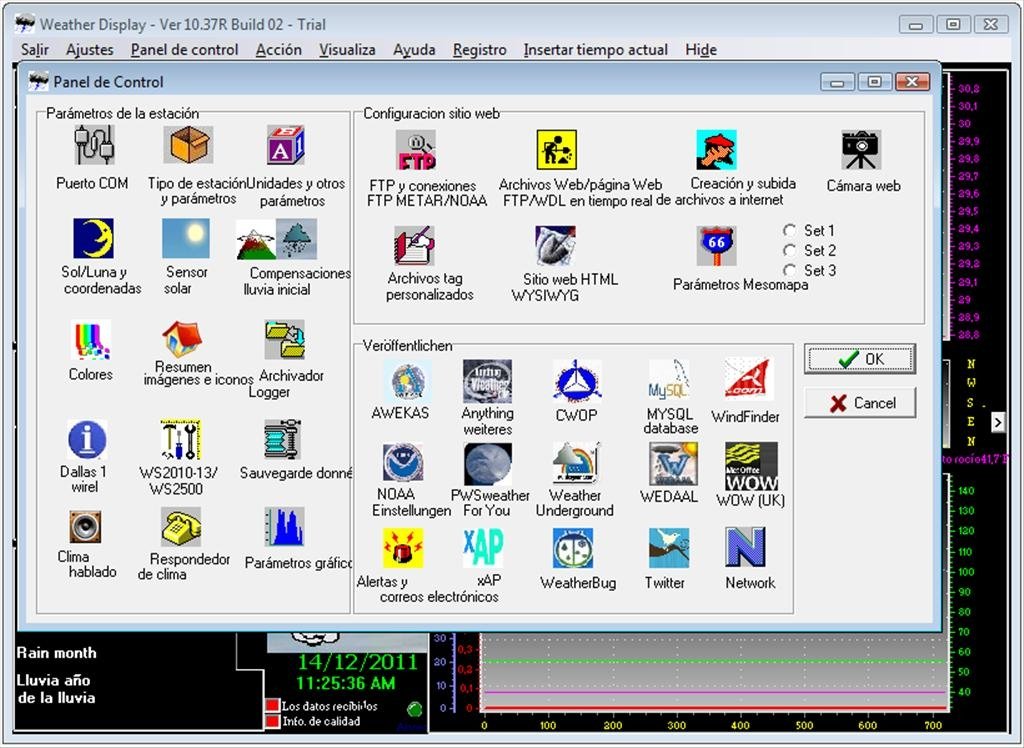The height and width of the screenshot is (748, 1024).
Task: Open the Parámetros Mesomapa route 66 icon
Action: [x=716, y=246]
